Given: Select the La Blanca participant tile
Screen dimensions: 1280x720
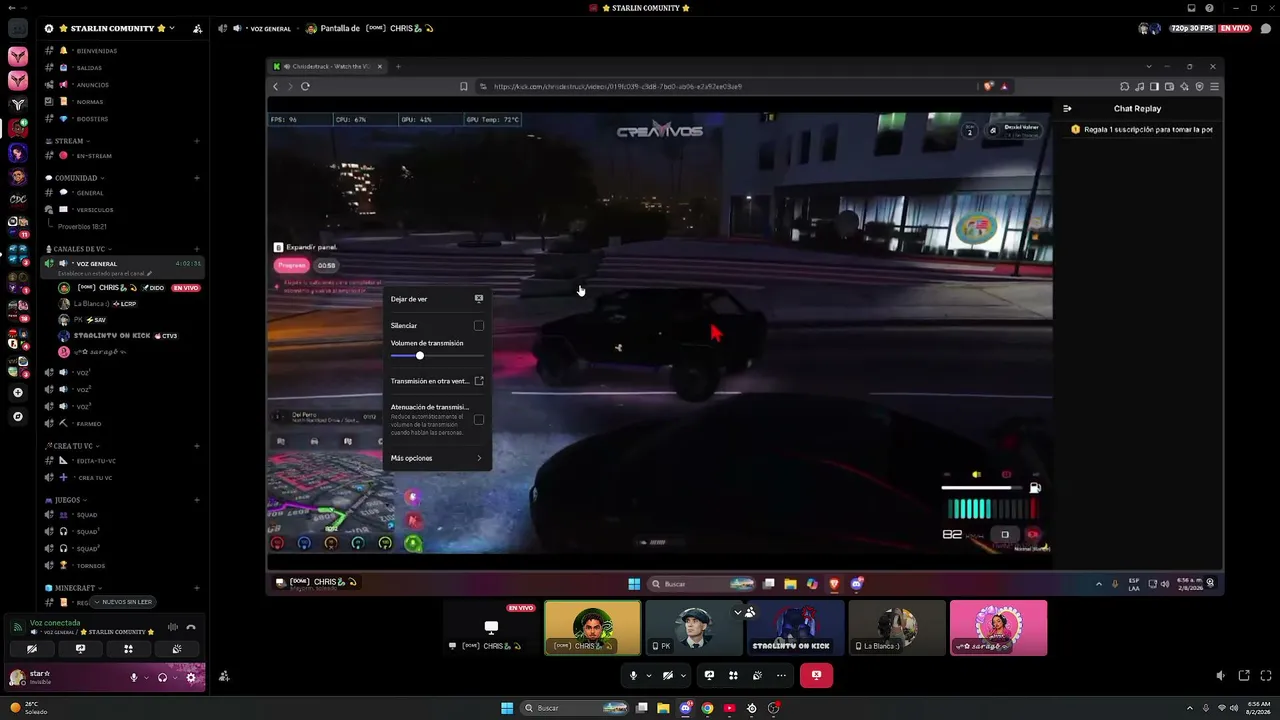Looking at the screenshot, I should 896,628.
